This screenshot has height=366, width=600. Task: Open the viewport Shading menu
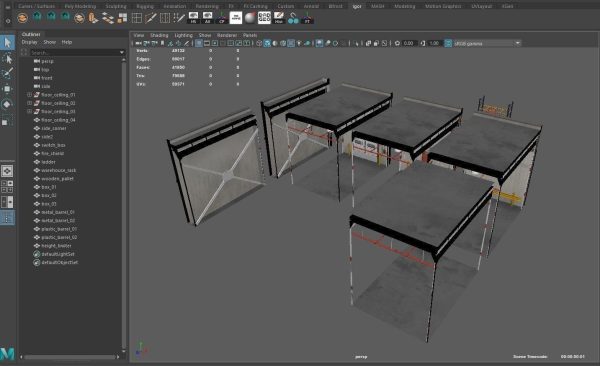coord(159,35)
